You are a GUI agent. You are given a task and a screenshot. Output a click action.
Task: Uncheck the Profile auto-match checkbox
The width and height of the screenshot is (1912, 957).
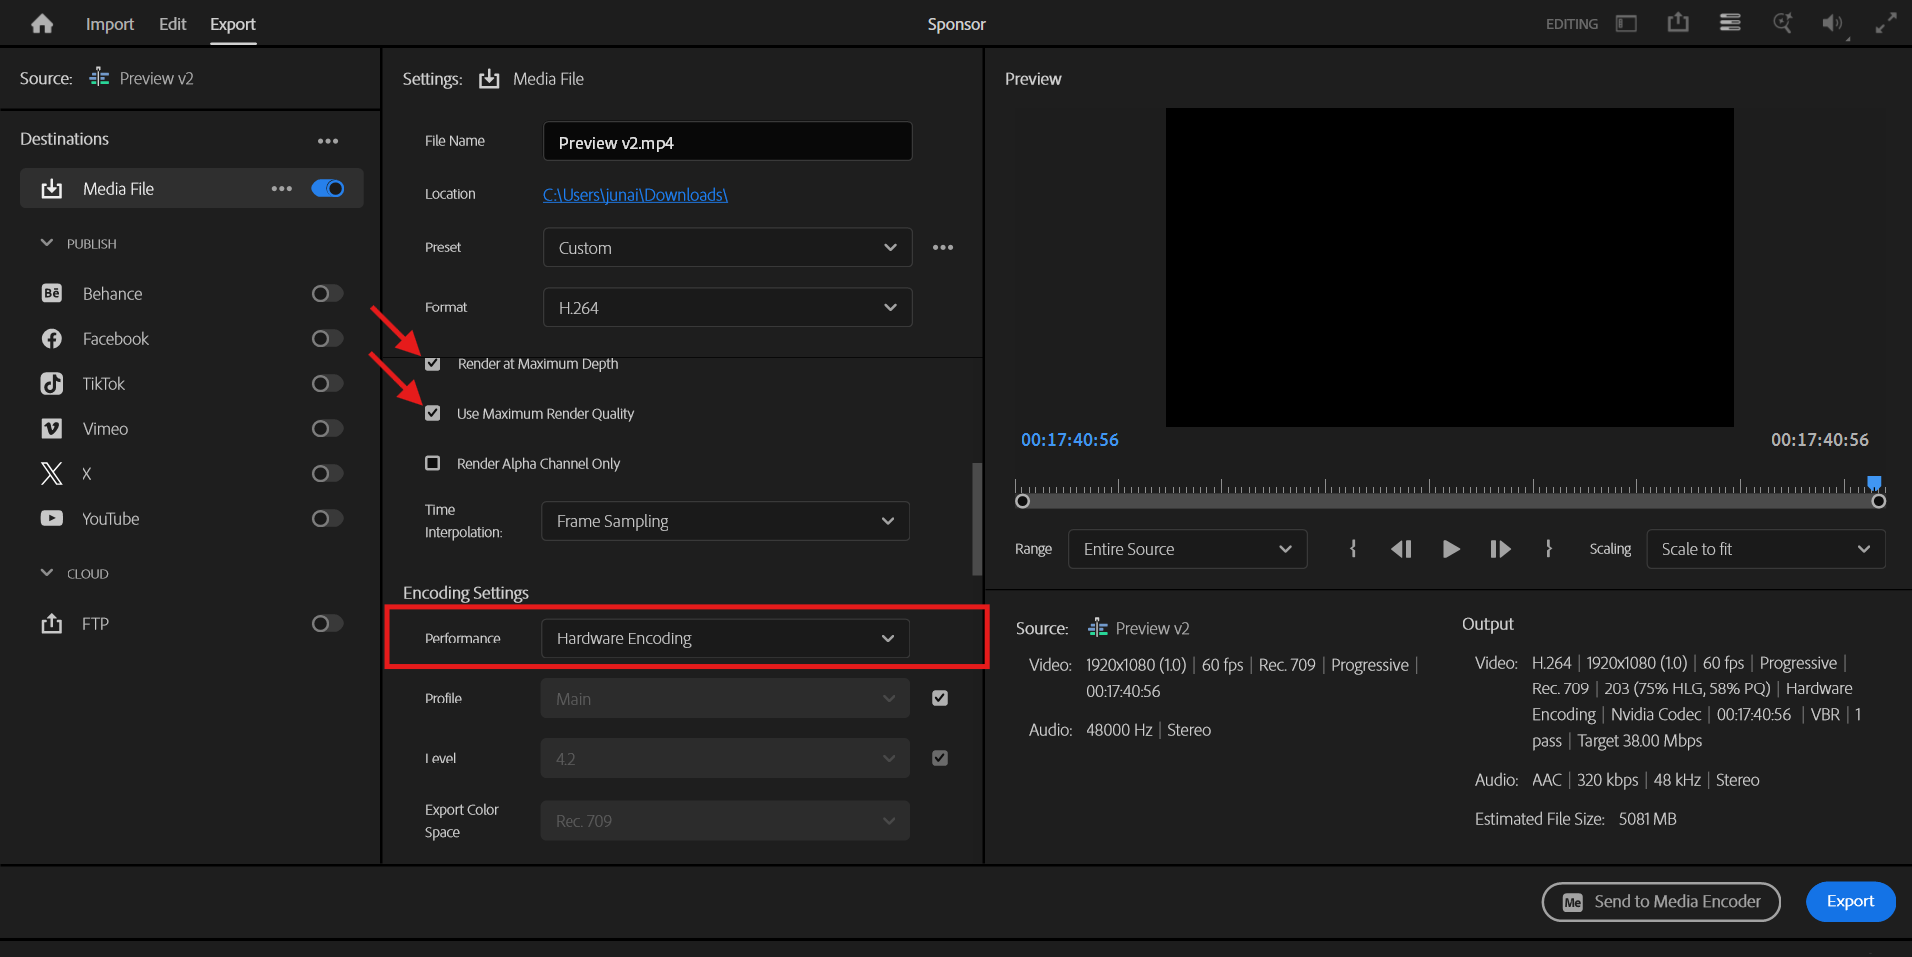[940, 698]
